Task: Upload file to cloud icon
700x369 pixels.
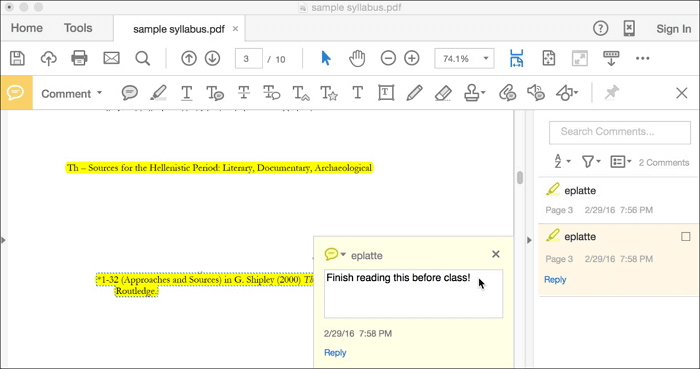Action: tap(49, 58)
